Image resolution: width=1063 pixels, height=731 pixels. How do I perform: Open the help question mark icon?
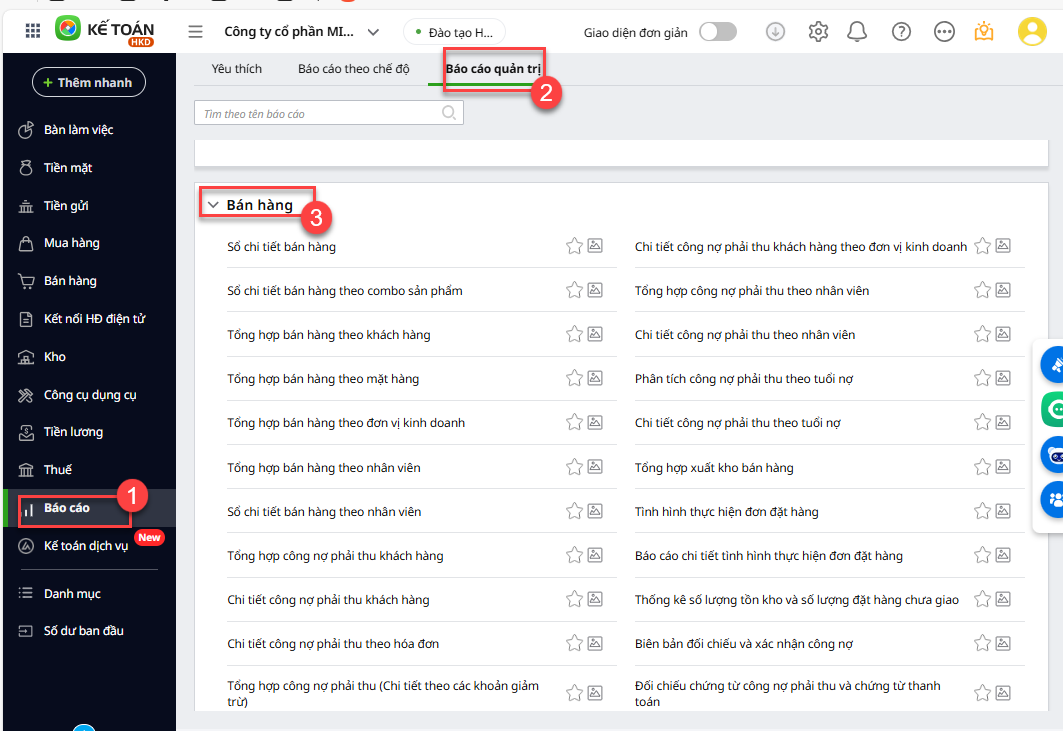tap(901, 32)
